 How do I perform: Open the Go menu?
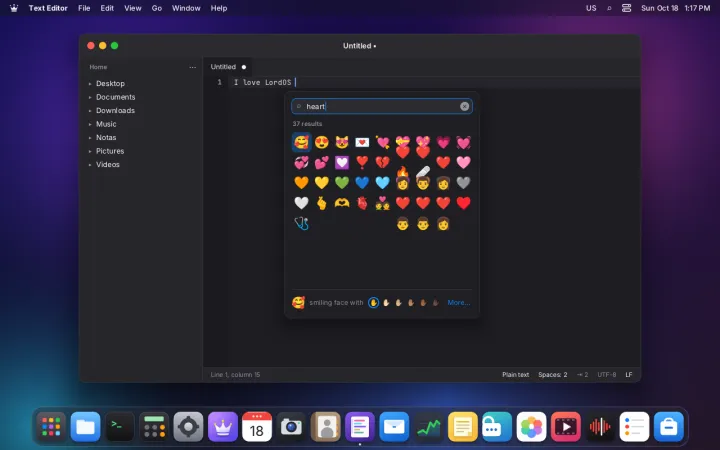(x=157, y=8)
